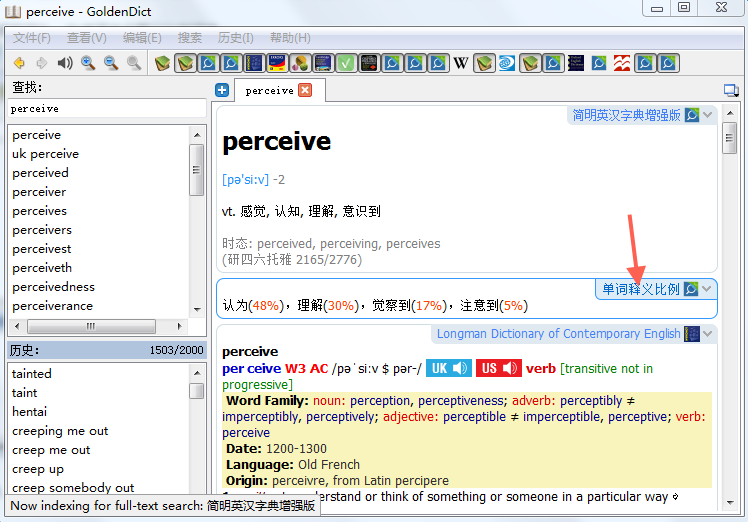Click the 单词释义比例 dictionary title
The width and height of the screenshot is (748, 522).
(x=641, y=289)
